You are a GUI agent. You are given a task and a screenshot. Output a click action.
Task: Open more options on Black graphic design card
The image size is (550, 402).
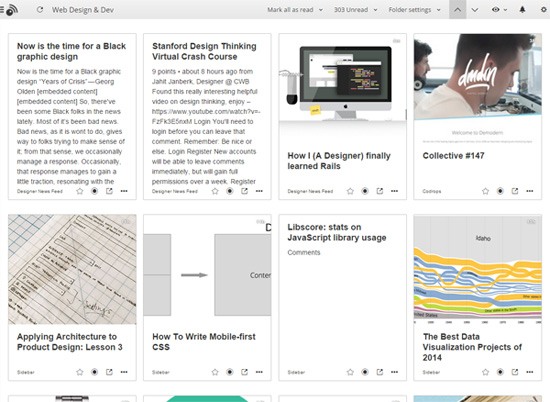tap(124, 191)
